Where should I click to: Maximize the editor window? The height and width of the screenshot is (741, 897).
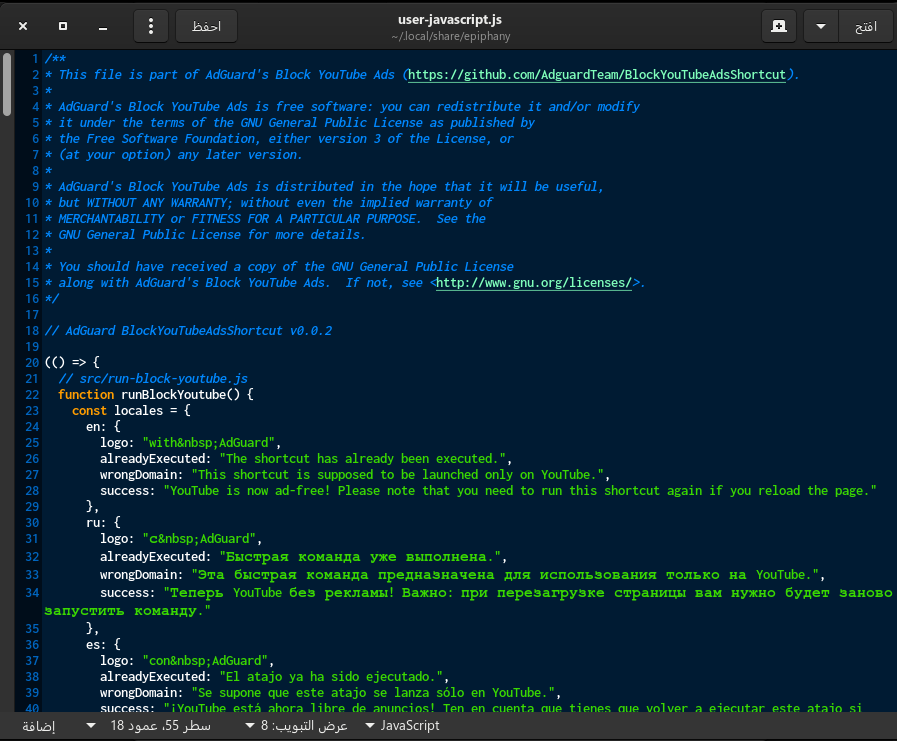point(63,26)
